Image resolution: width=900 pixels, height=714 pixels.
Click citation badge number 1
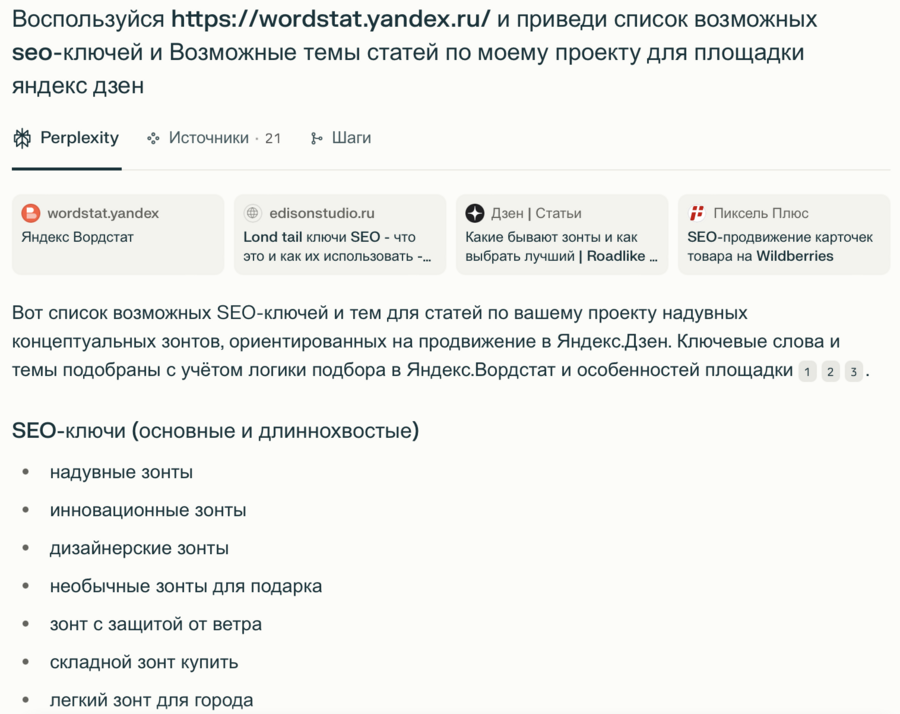coord(808,372)
